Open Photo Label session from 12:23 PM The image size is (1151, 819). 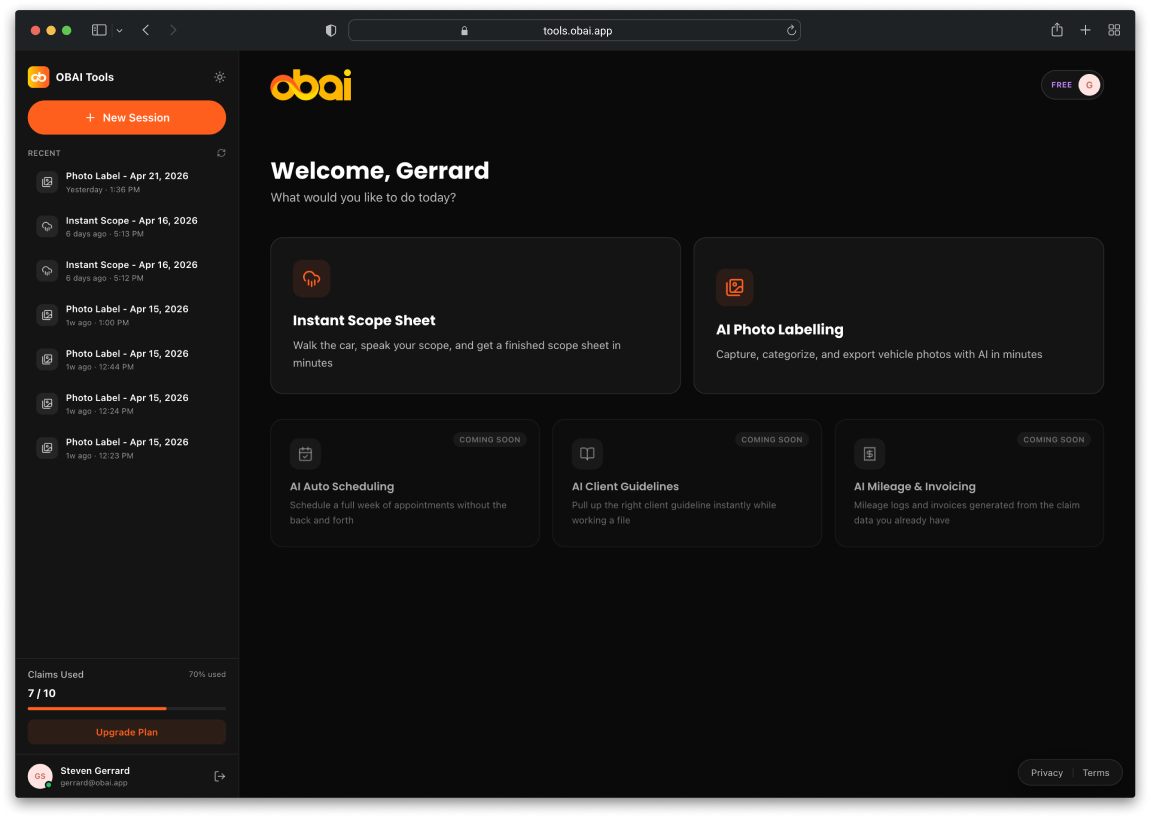pyautogui.click(x=127, y=448)
